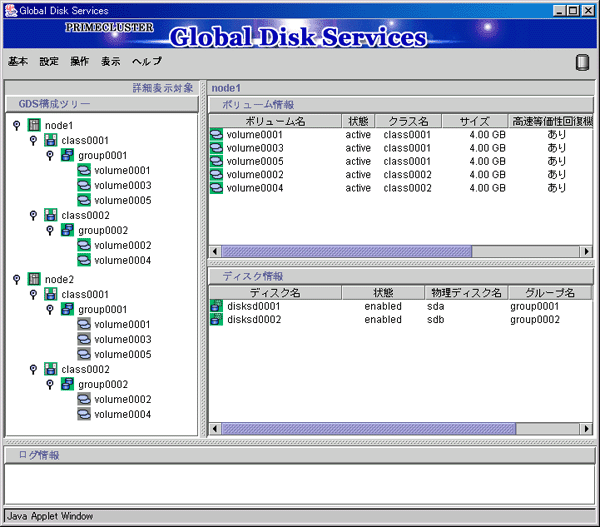Click the ディスク名 column header
Image resolution: width=600 pixels, height=527 pixels.
[275, 293]
